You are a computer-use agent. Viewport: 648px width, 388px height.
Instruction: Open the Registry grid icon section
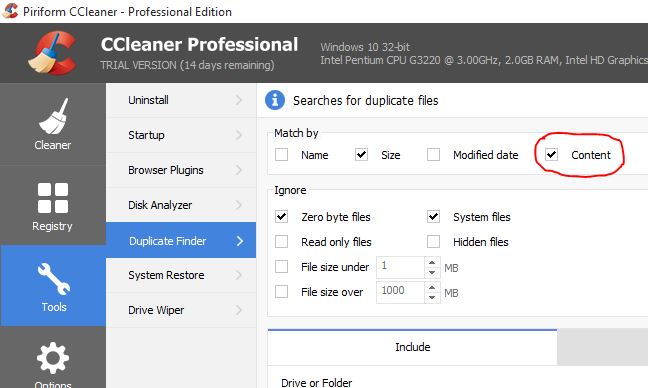[53, 198]
